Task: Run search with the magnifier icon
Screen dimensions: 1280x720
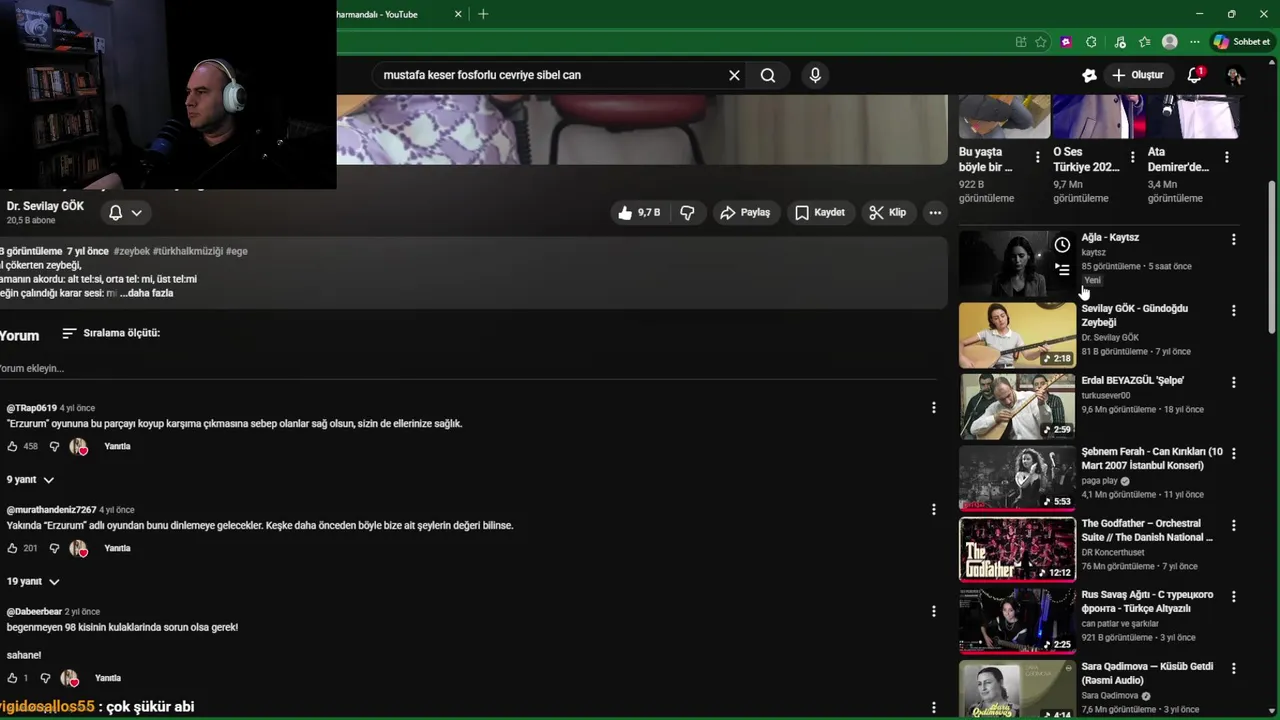Action: [768, 75]
